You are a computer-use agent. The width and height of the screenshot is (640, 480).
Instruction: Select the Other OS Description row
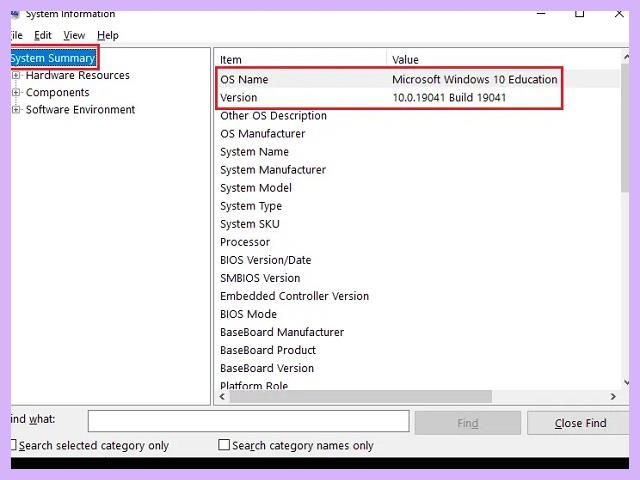418,116
